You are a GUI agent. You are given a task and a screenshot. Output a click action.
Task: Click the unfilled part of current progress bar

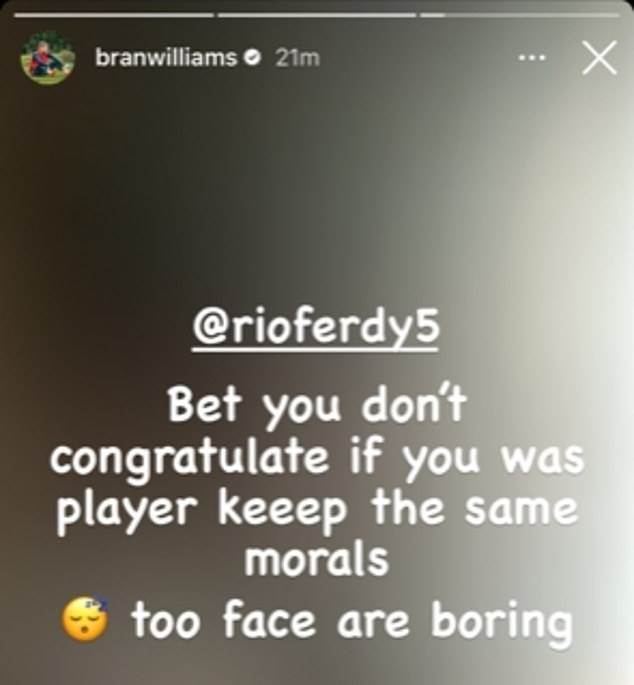pos(531,15)
